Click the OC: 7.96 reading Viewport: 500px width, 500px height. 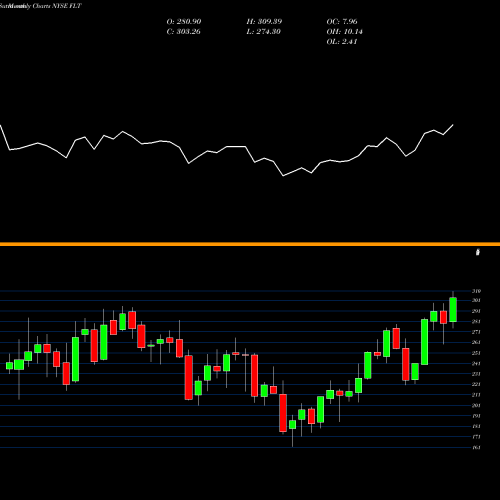tap(342, 21)
